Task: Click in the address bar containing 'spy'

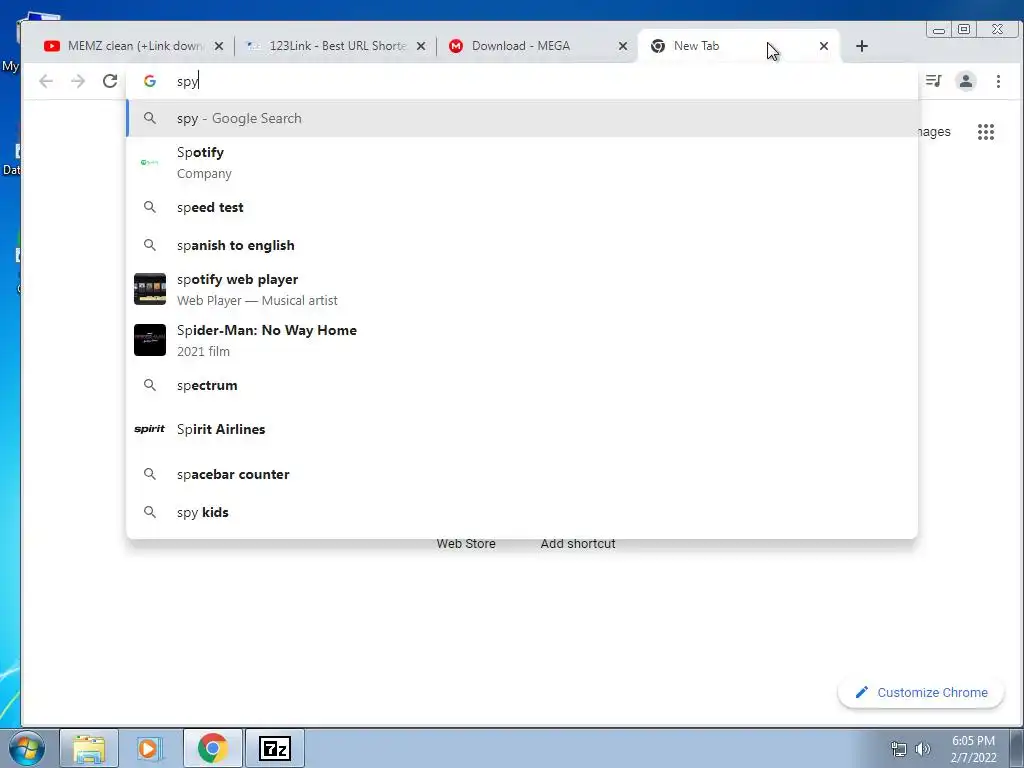Action: (x=522, y=81)
